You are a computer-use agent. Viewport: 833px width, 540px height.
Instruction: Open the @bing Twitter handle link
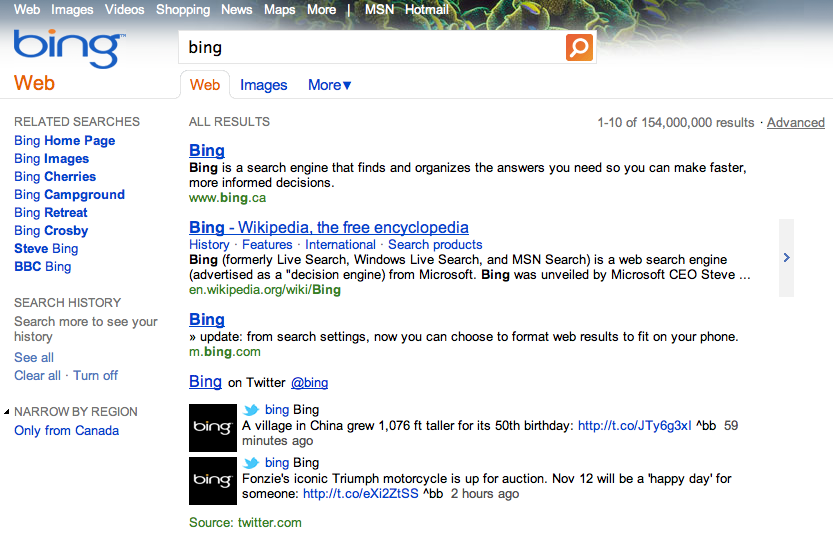309,382
